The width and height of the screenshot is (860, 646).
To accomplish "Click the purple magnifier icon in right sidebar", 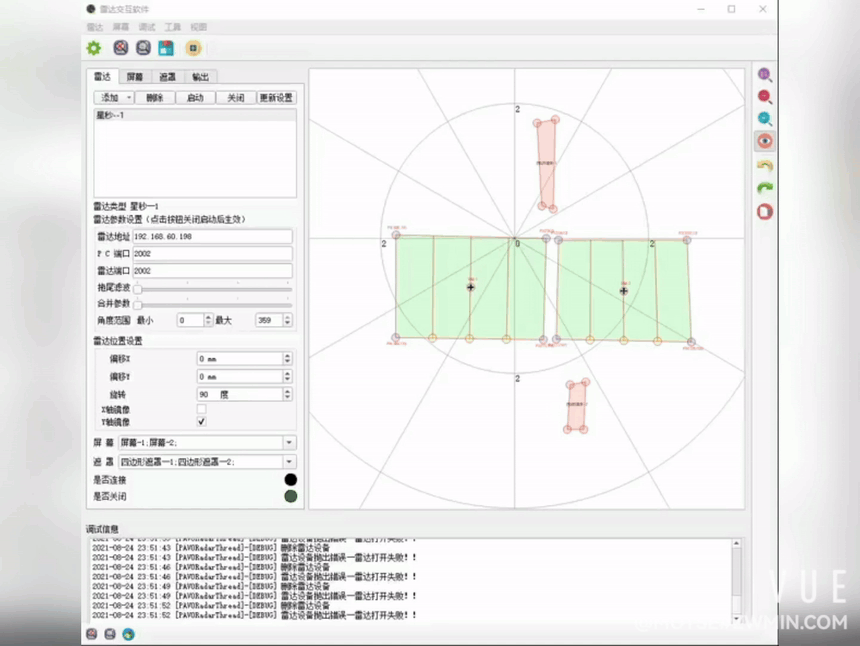I will [x=765, y=75].
